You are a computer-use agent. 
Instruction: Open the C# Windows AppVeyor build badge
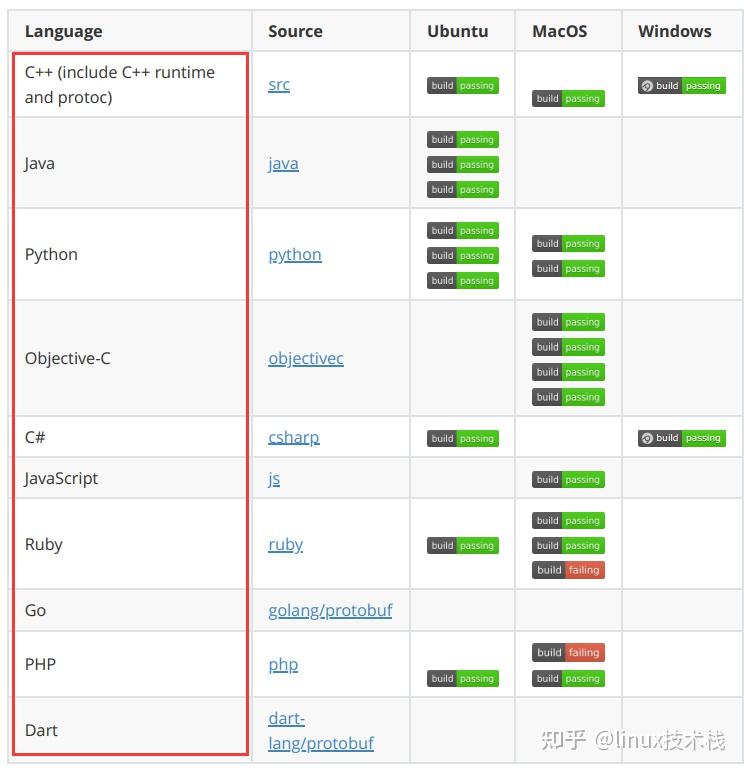click(681, 438)
